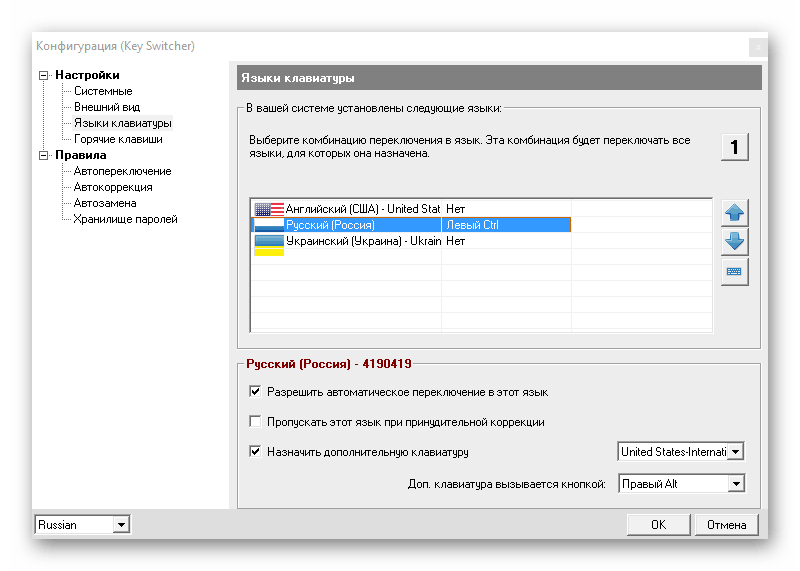Click the number 1 combination button

point(734,147)
